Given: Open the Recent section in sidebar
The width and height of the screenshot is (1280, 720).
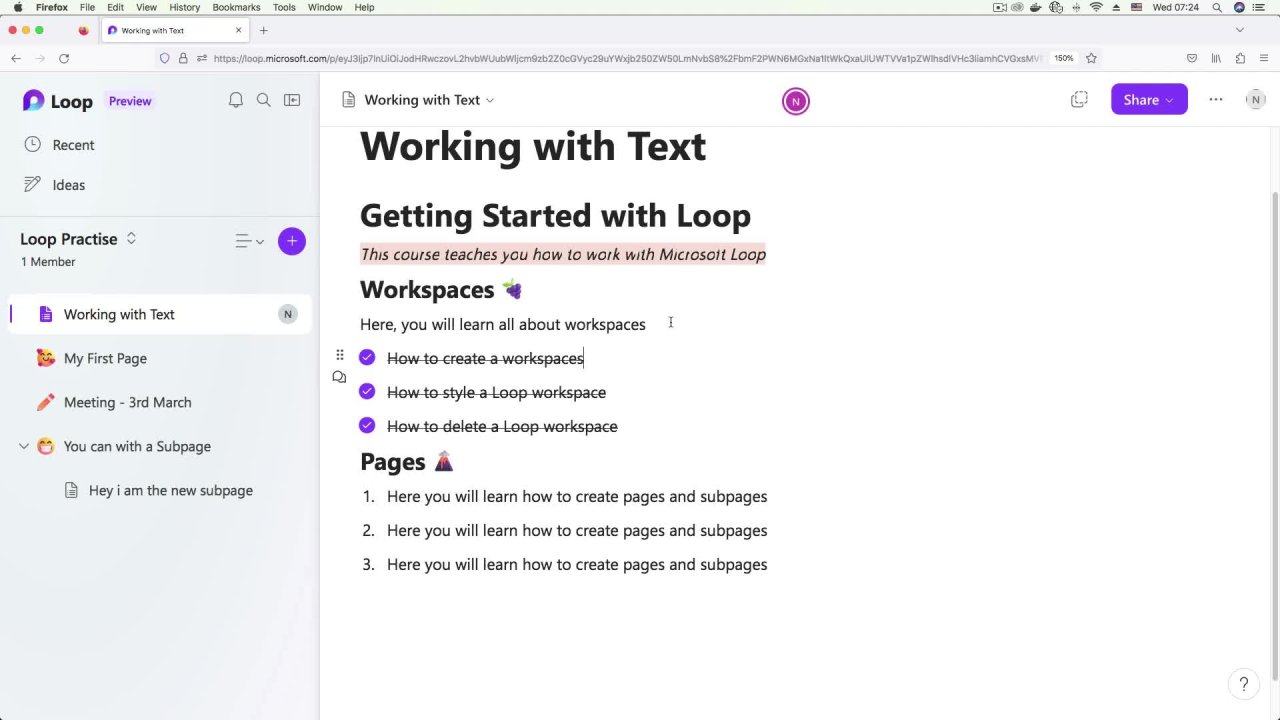Looking at the screenshot, I should tap(73, 145).
